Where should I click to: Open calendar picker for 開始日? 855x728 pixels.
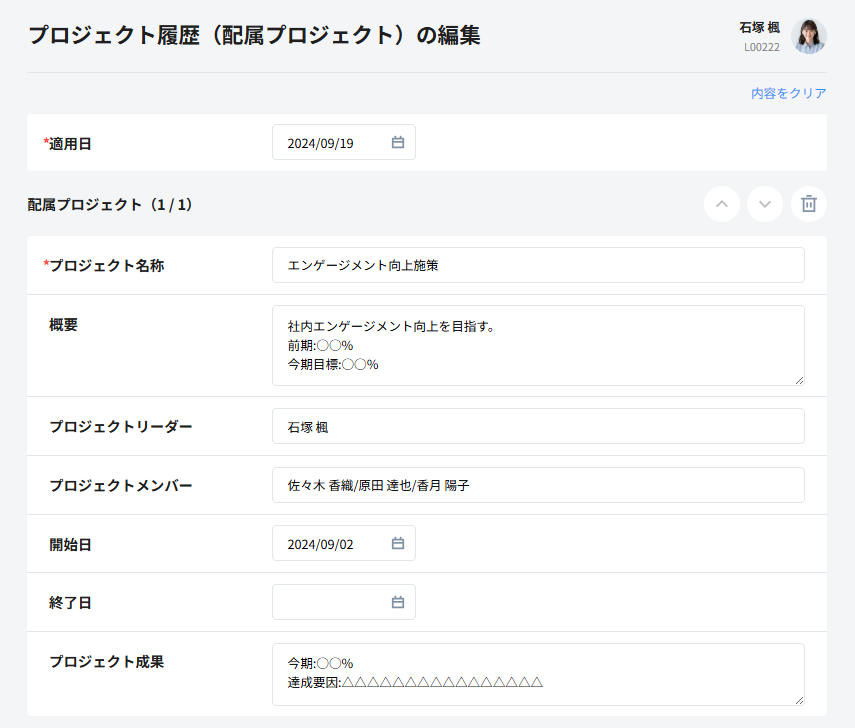[397, 544]
